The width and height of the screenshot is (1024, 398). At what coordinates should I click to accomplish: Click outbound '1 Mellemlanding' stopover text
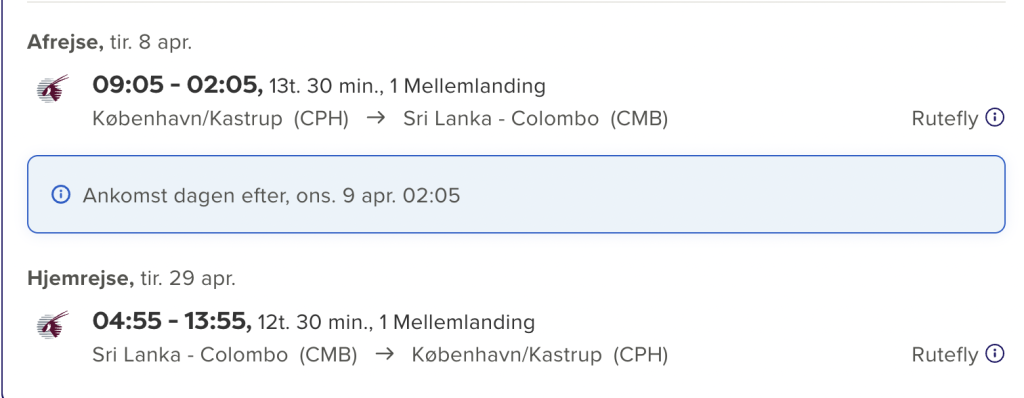tap(468, 86)
